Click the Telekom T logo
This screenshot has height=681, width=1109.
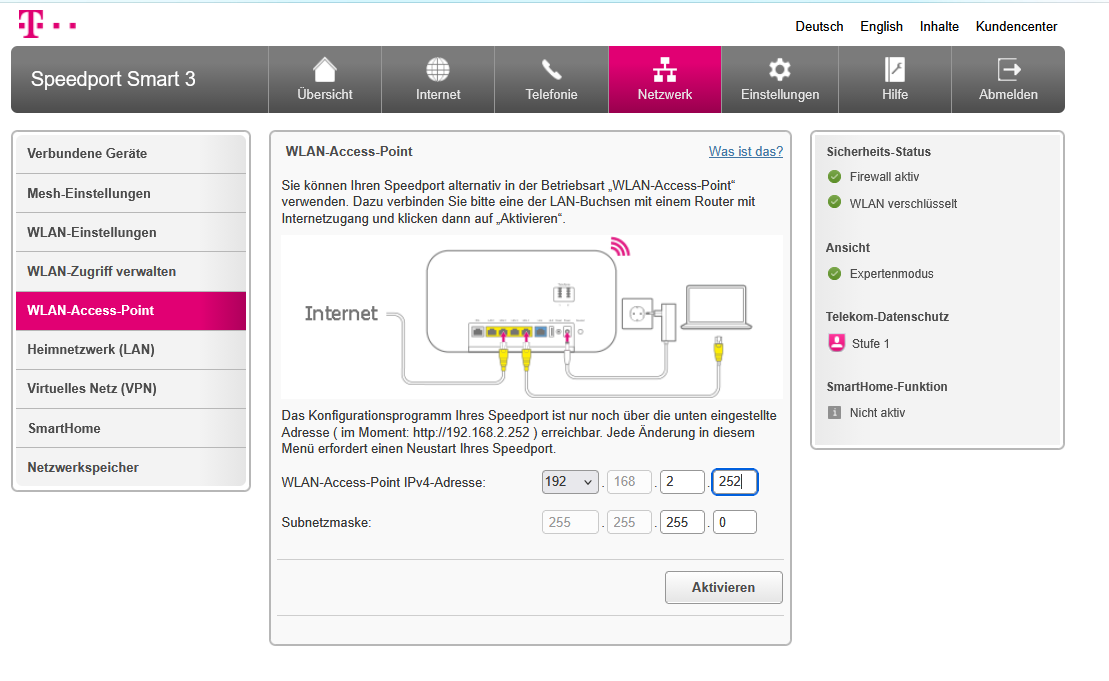point(47,24)
